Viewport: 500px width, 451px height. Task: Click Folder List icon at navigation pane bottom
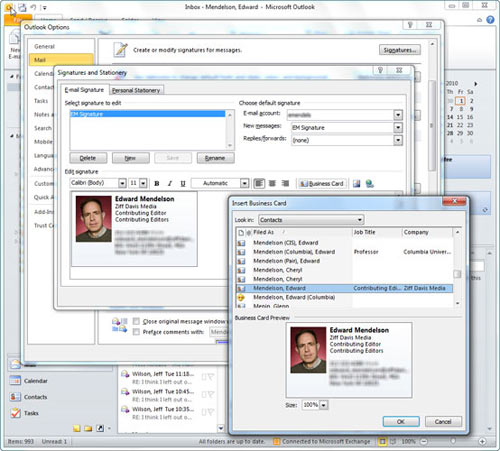point(88,428)
